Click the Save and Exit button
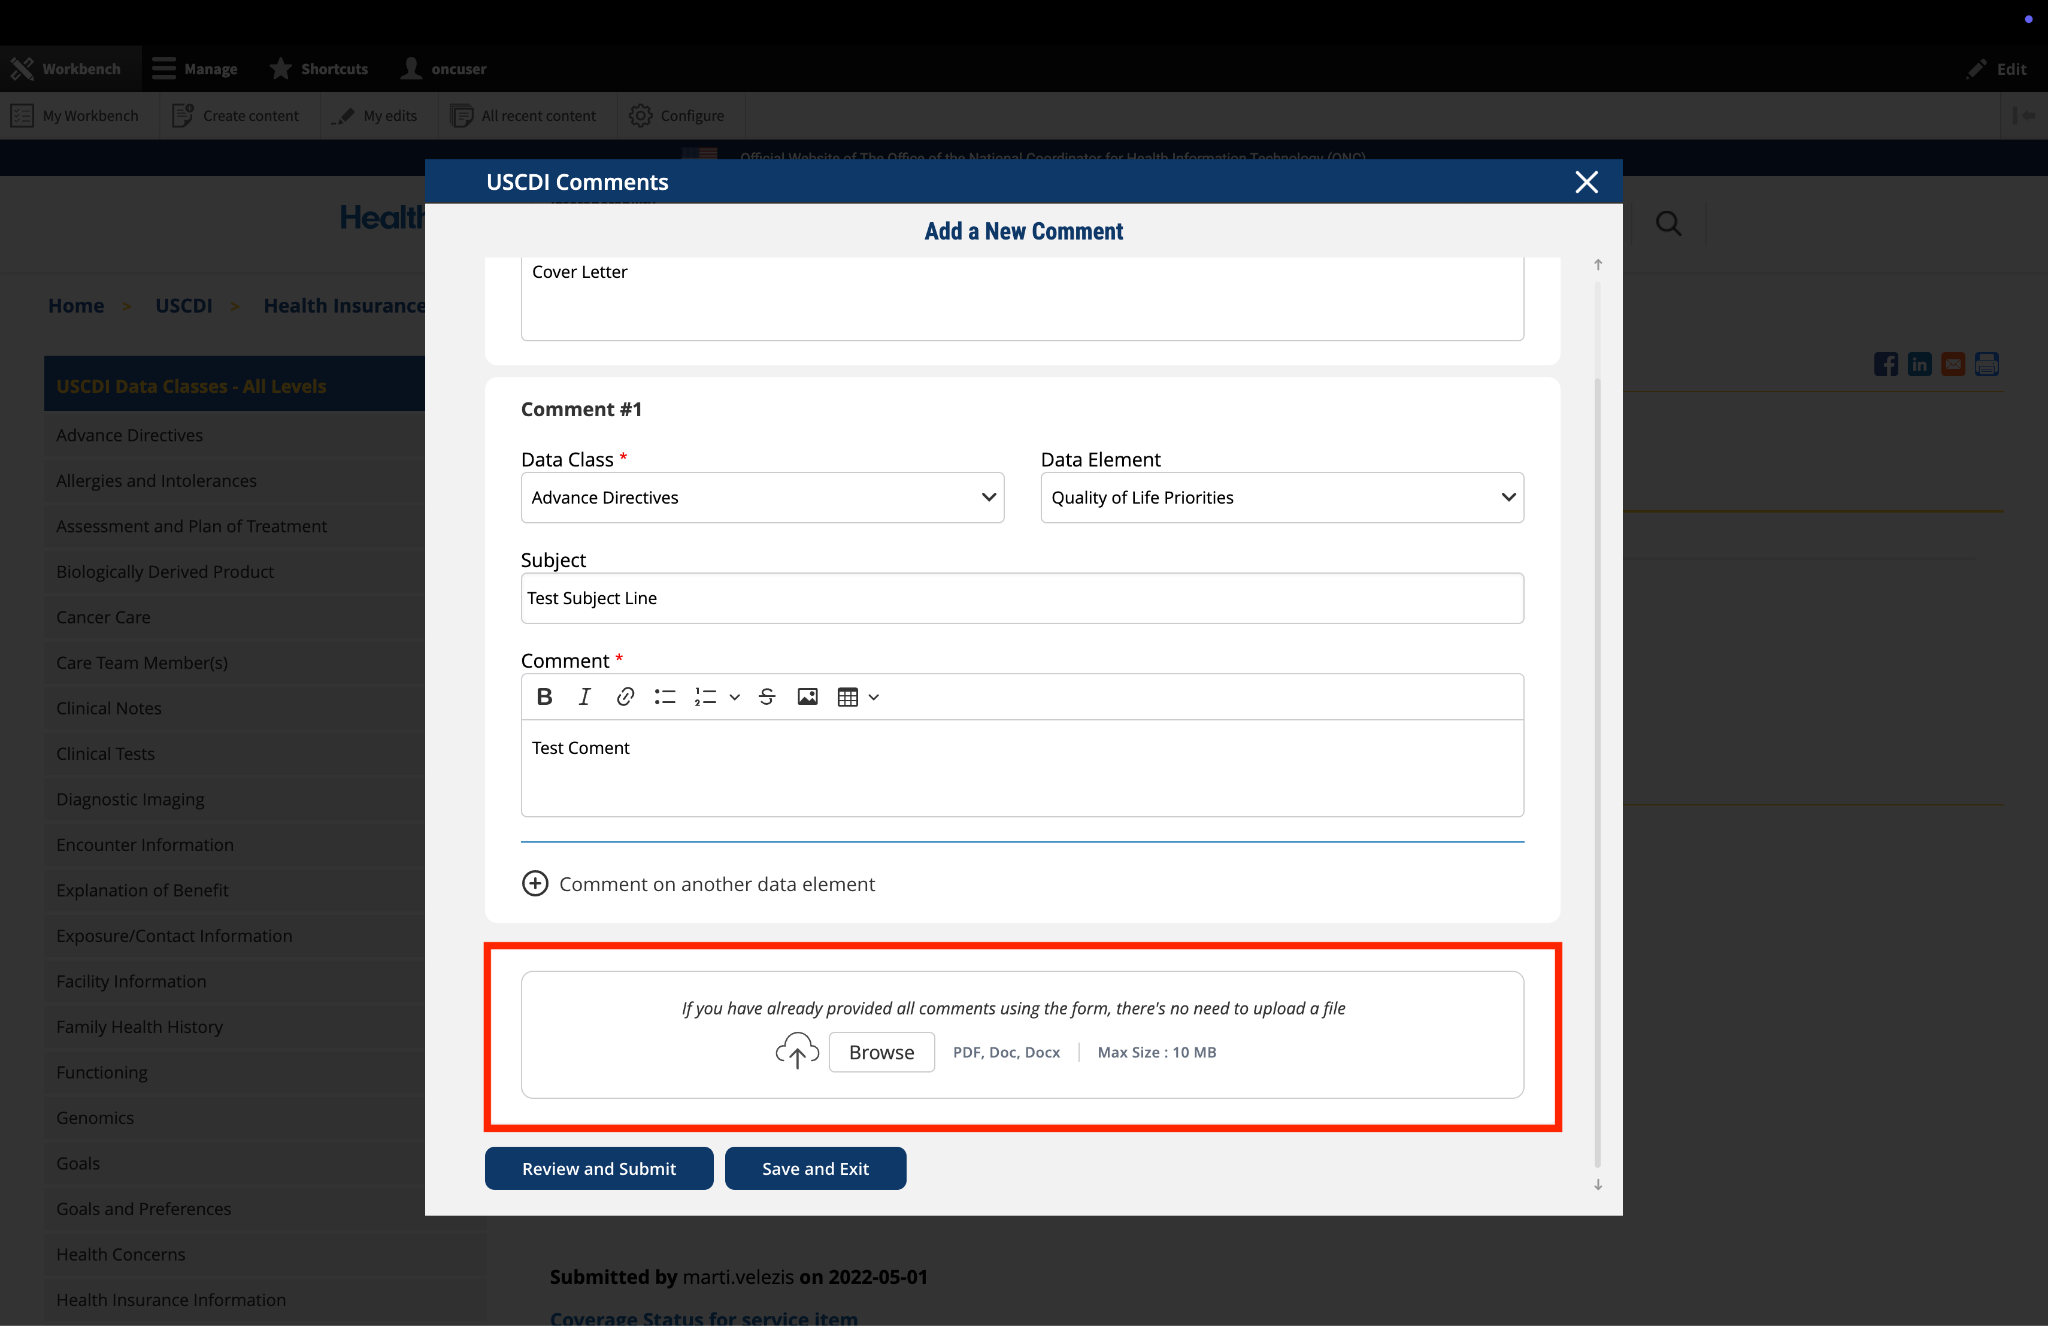2048x1326 pixels. point(815,1169)
